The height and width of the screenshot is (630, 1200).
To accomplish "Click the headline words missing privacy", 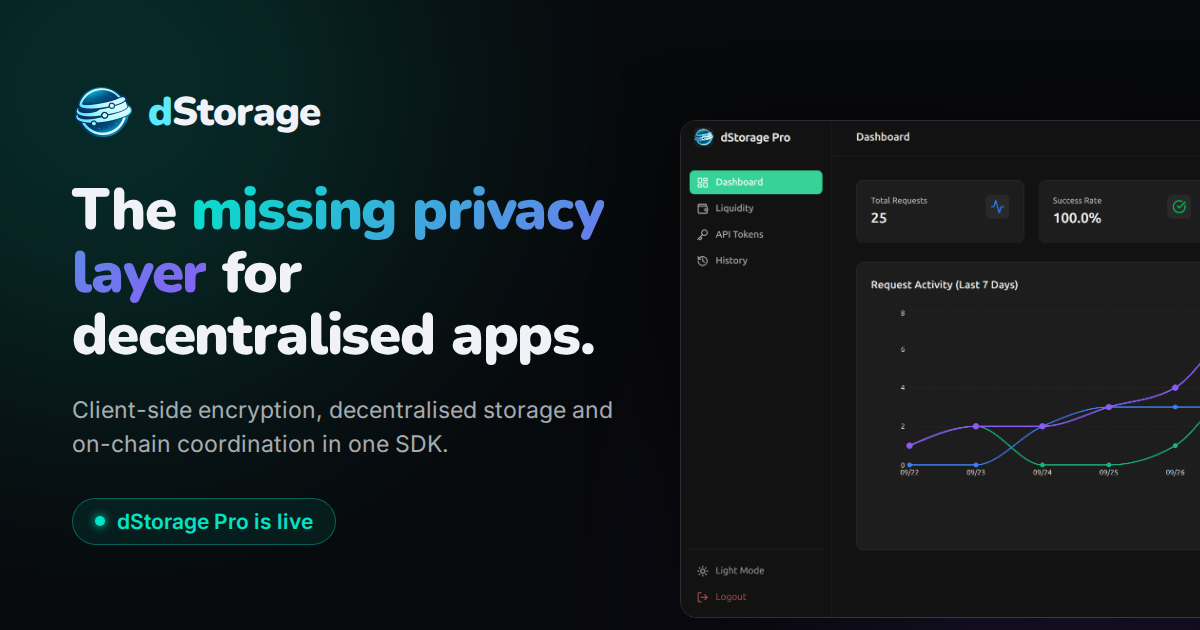I will (398, 211).
